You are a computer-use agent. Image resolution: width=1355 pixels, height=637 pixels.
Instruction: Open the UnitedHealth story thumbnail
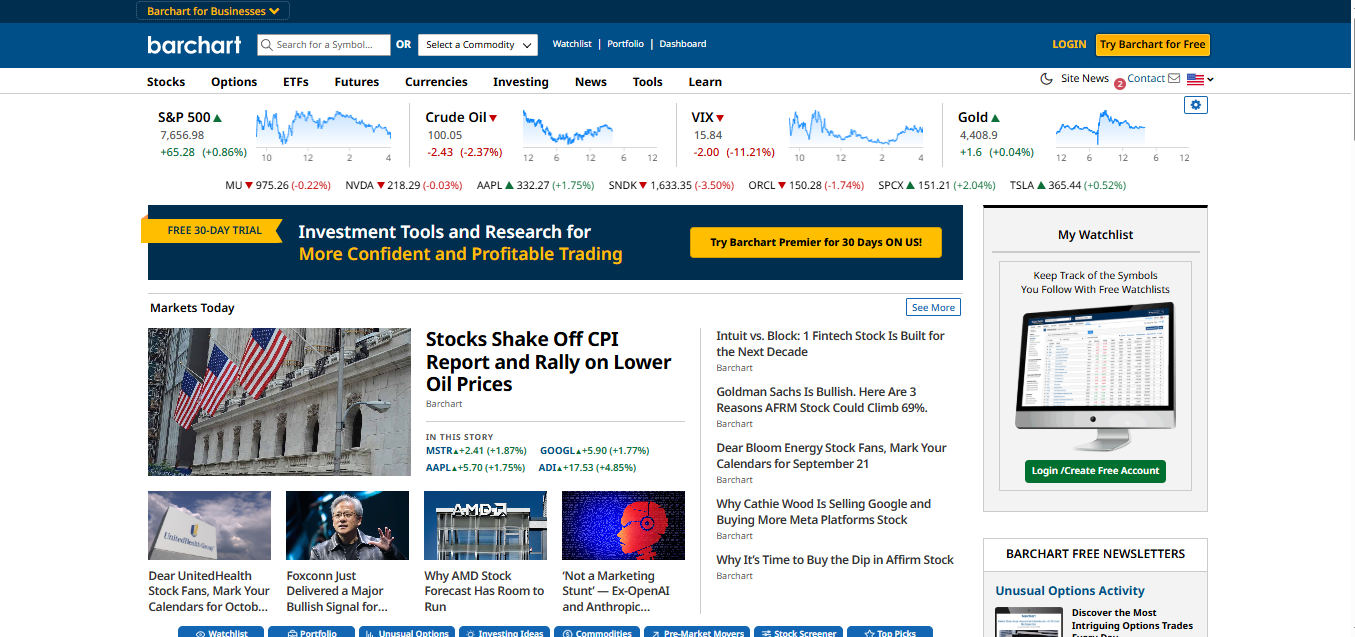coord(209,525)
